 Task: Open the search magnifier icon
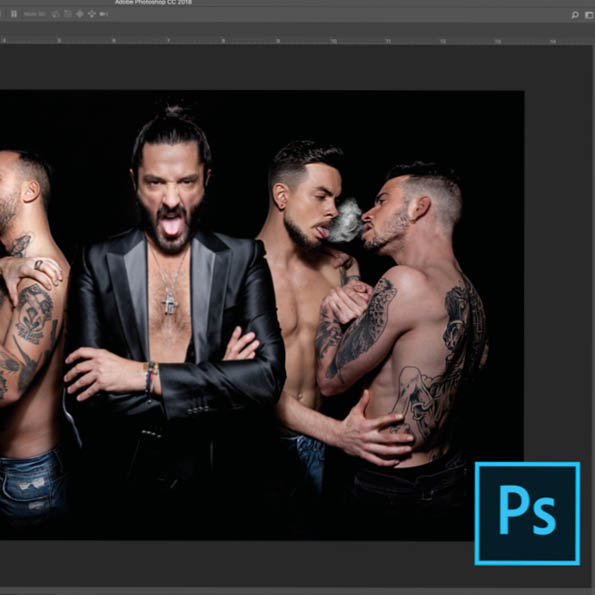[575, 15]
